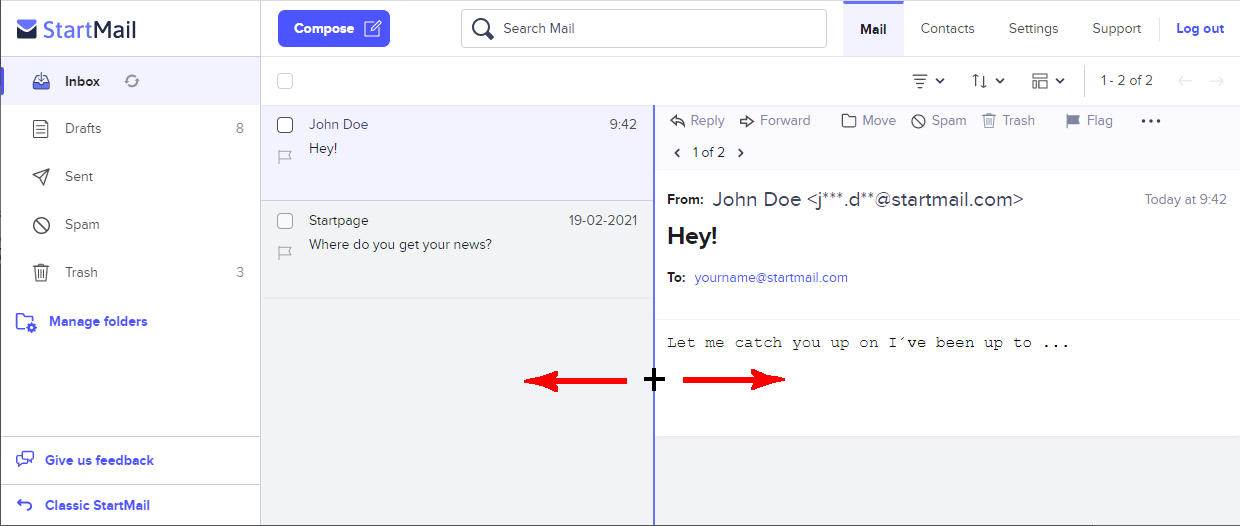Screen dimensions: 1240x526
Task: Click the Classic StartMail back-arrow icon
Action: click(x=25, y=505)
